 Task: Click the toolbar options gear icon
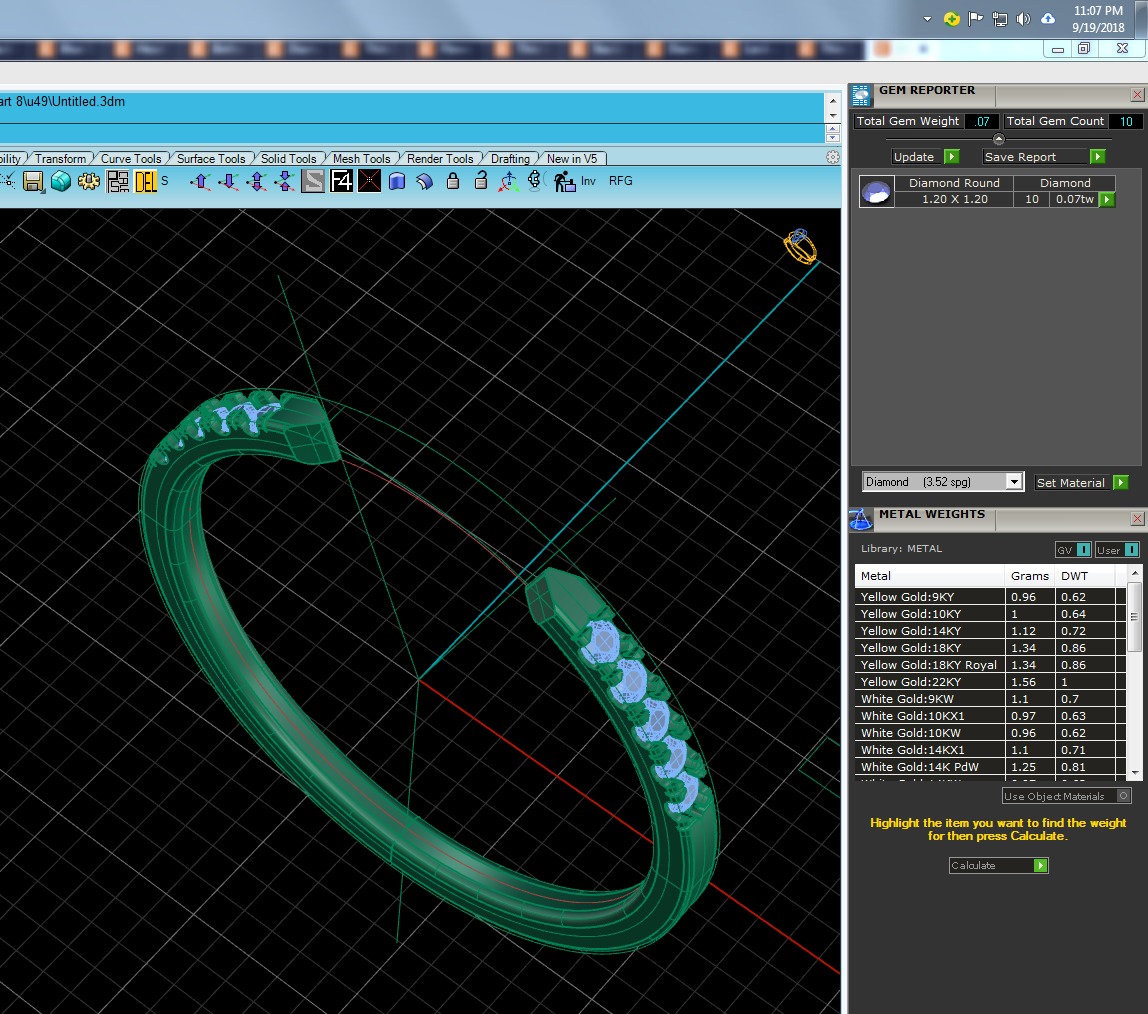click(x=832, y=157)
